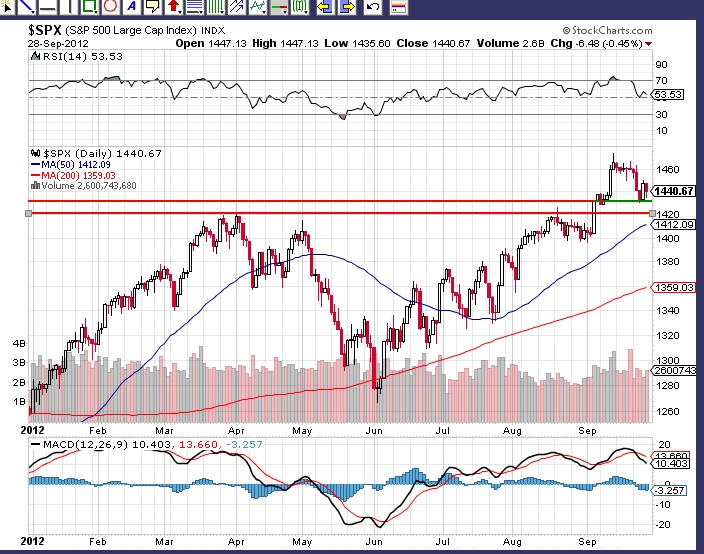Click the 10.403 MACD value tag
Viewport: 704px width, 554px height.
point(670,463)
